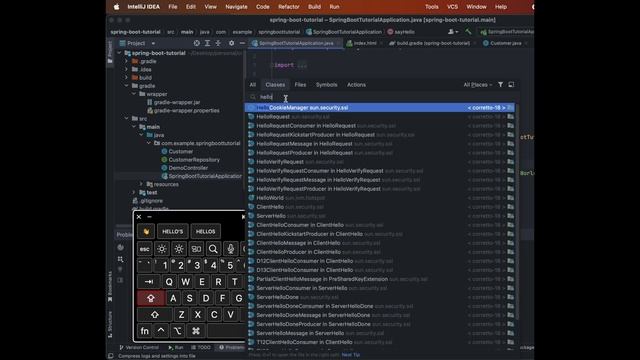This screenshot has width=640, height=360.
Task: Click the Collapse All icon in Project toolbar
Action: tap(218, 43)
